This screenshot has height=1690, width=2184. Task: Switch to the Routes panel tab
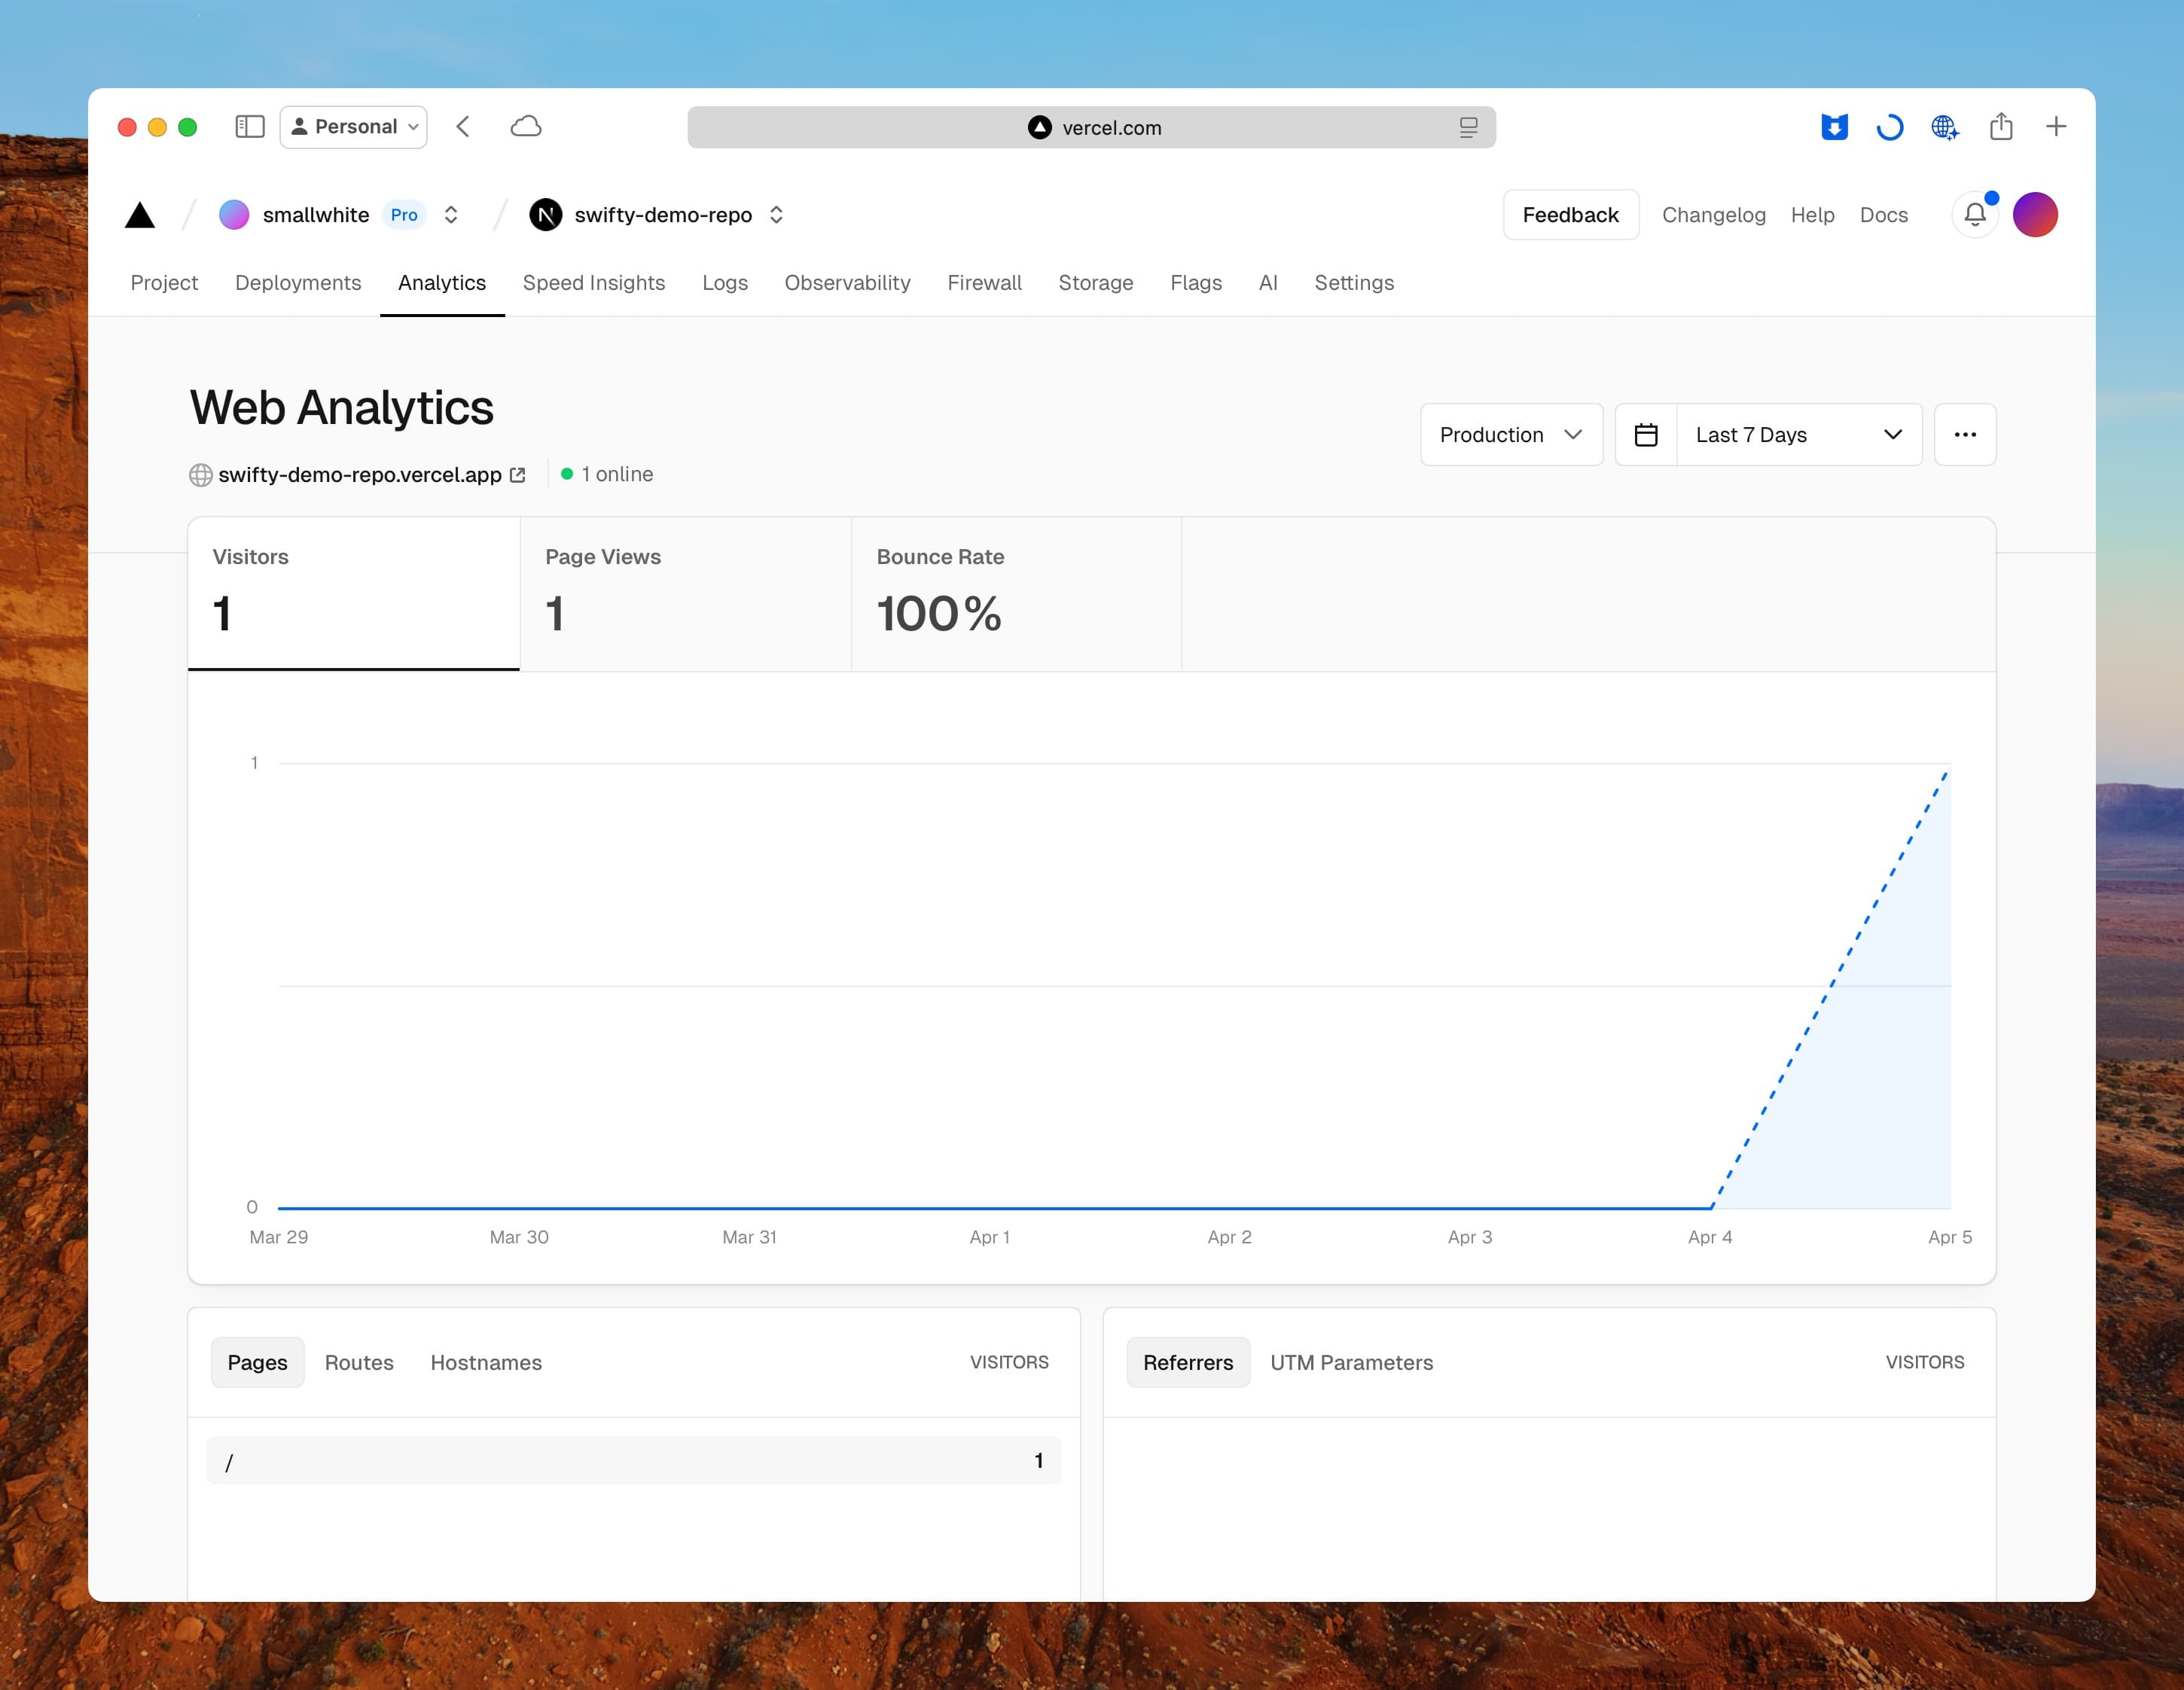click(x=359, y=1362)
